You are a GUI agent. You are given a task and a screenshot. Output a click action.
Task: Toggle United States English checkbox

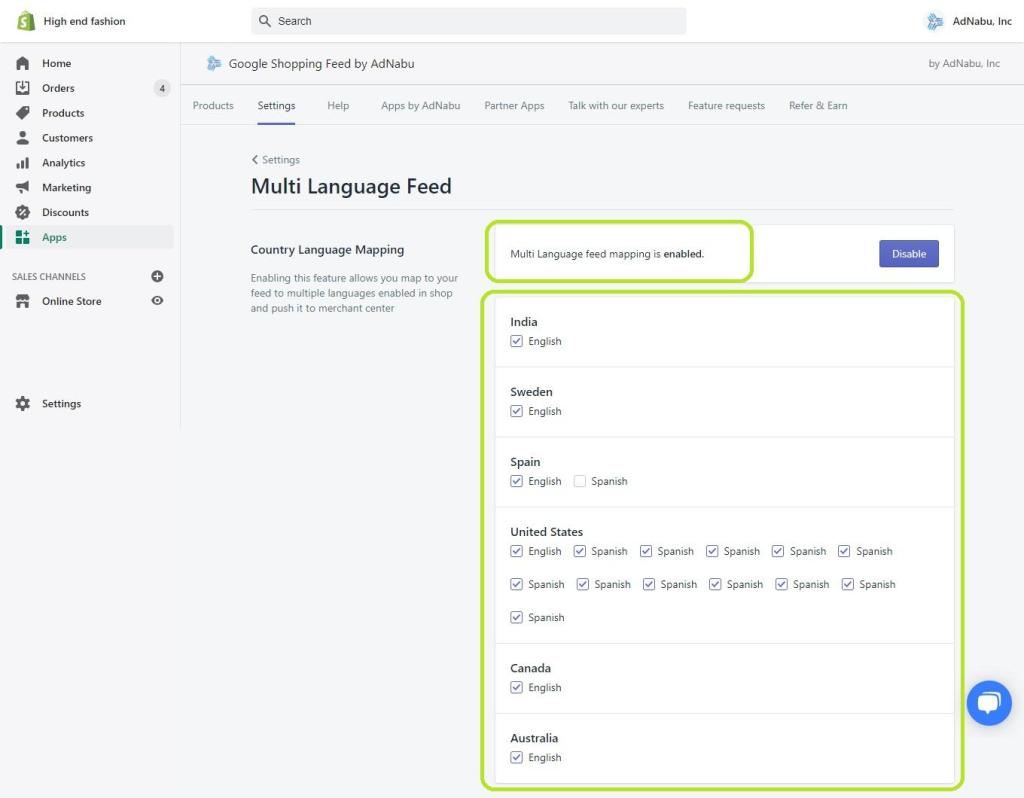(517, 551)
